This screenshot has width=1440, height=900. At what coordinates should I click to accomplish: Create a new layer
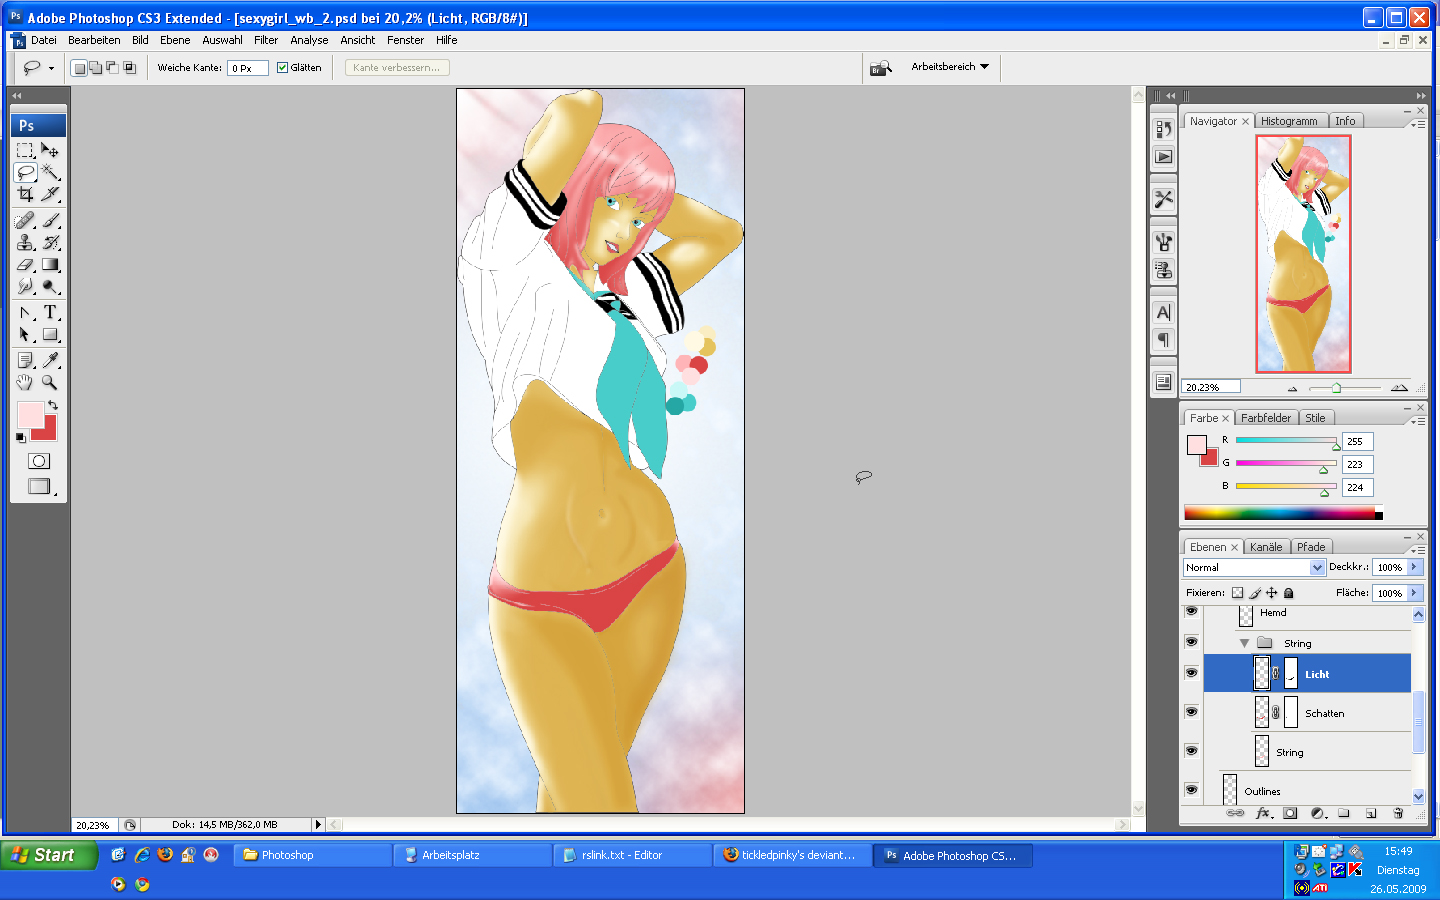[1371, 813]
